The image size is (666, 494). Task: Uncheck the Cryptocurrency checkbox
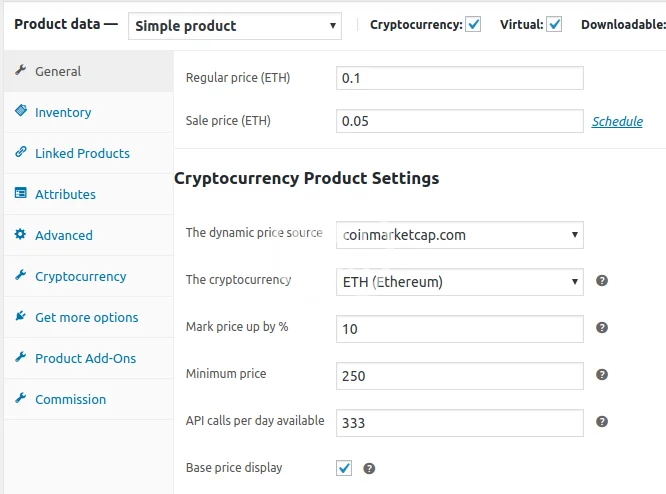pos(474,24)
